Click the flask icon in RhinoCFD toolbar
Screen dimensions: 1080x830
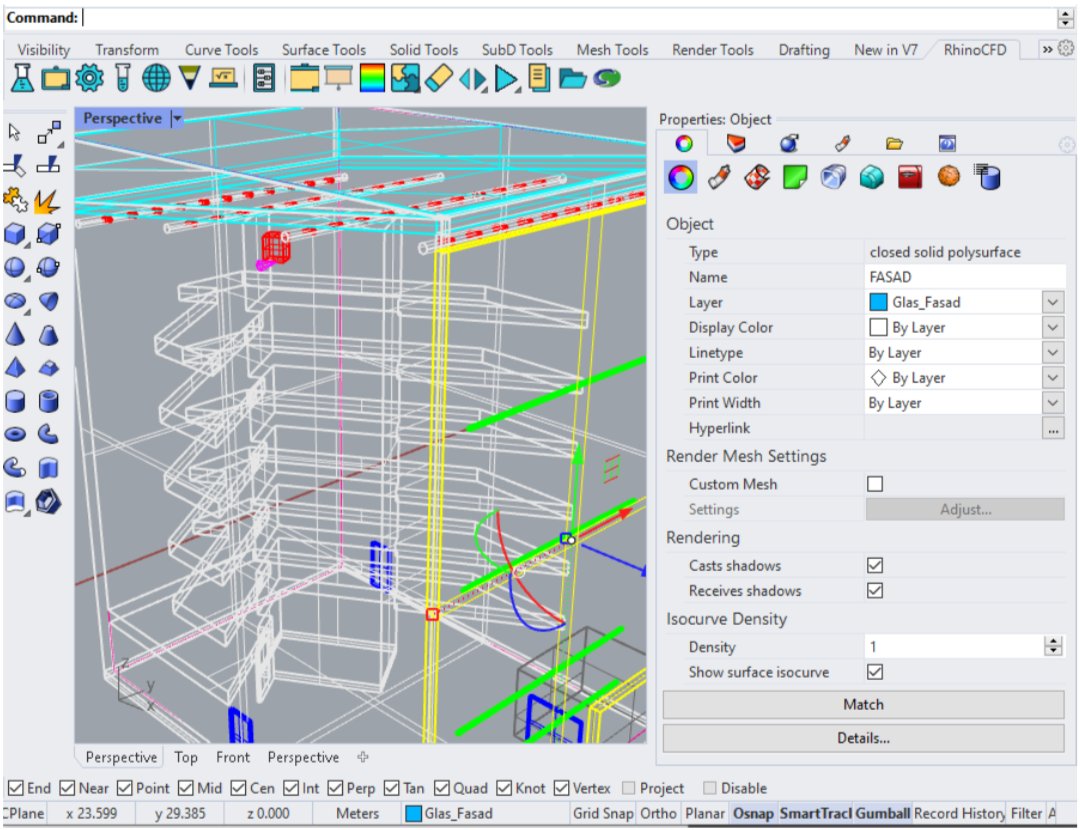click(21, 79)
